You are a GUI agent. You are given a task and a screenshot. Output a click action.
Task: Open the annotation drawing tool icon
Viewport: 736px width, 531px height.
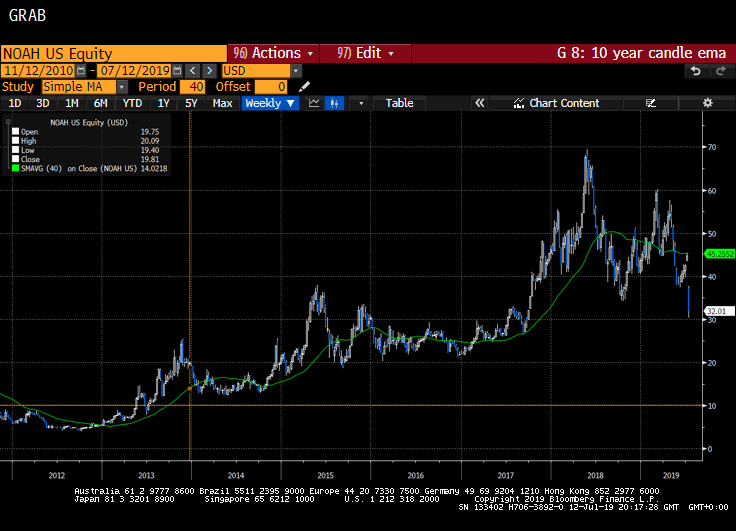click(651, 103)
